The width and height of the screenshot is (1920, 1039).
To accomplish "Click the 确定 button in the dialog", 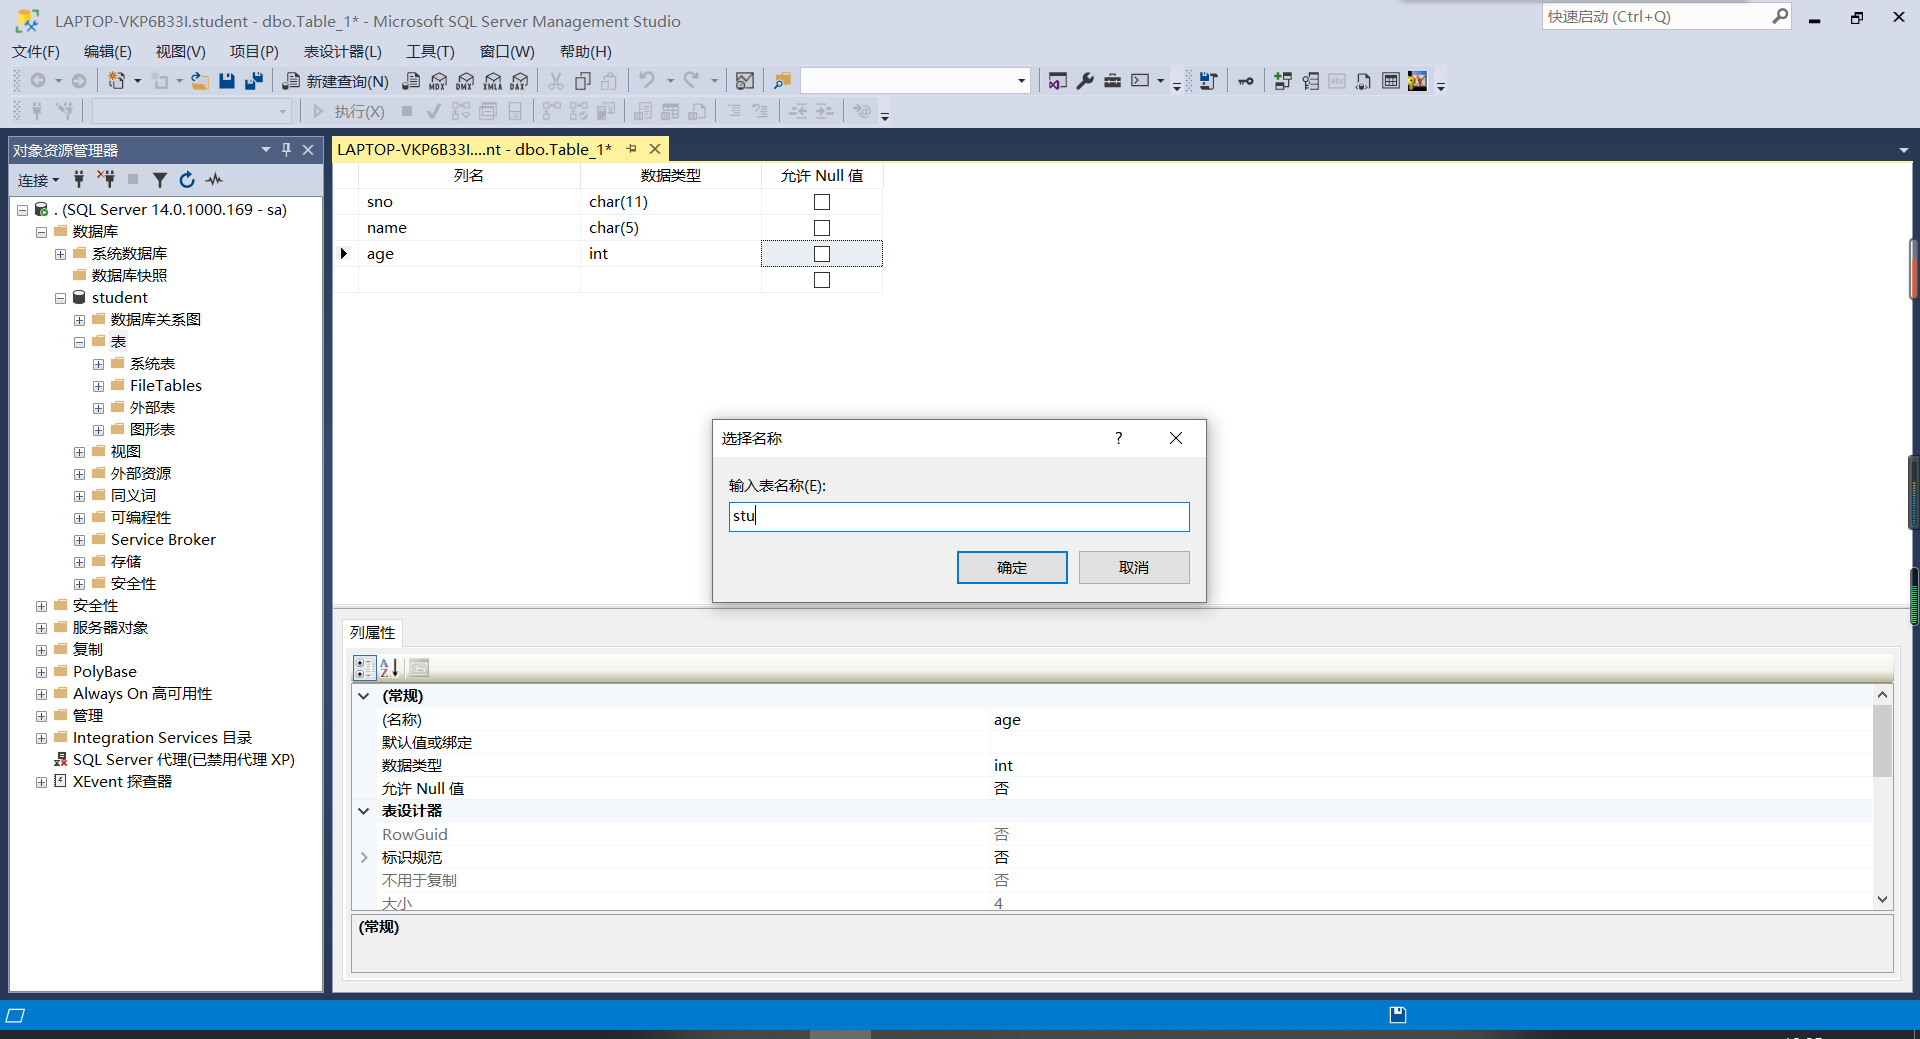I will 1012,567.
